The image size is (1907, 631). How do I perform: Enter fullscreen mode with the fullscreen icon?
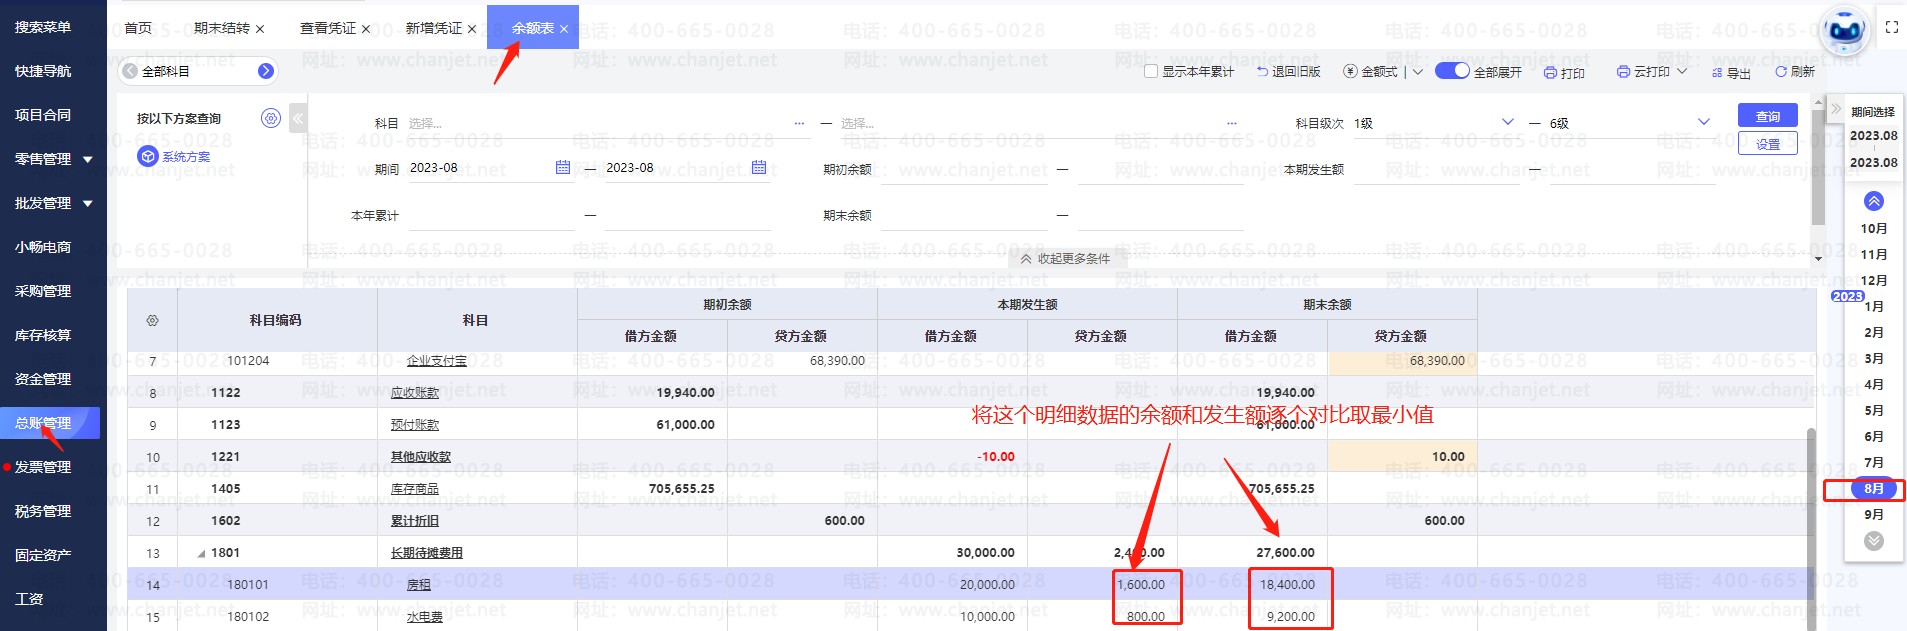coord(1891,27)
